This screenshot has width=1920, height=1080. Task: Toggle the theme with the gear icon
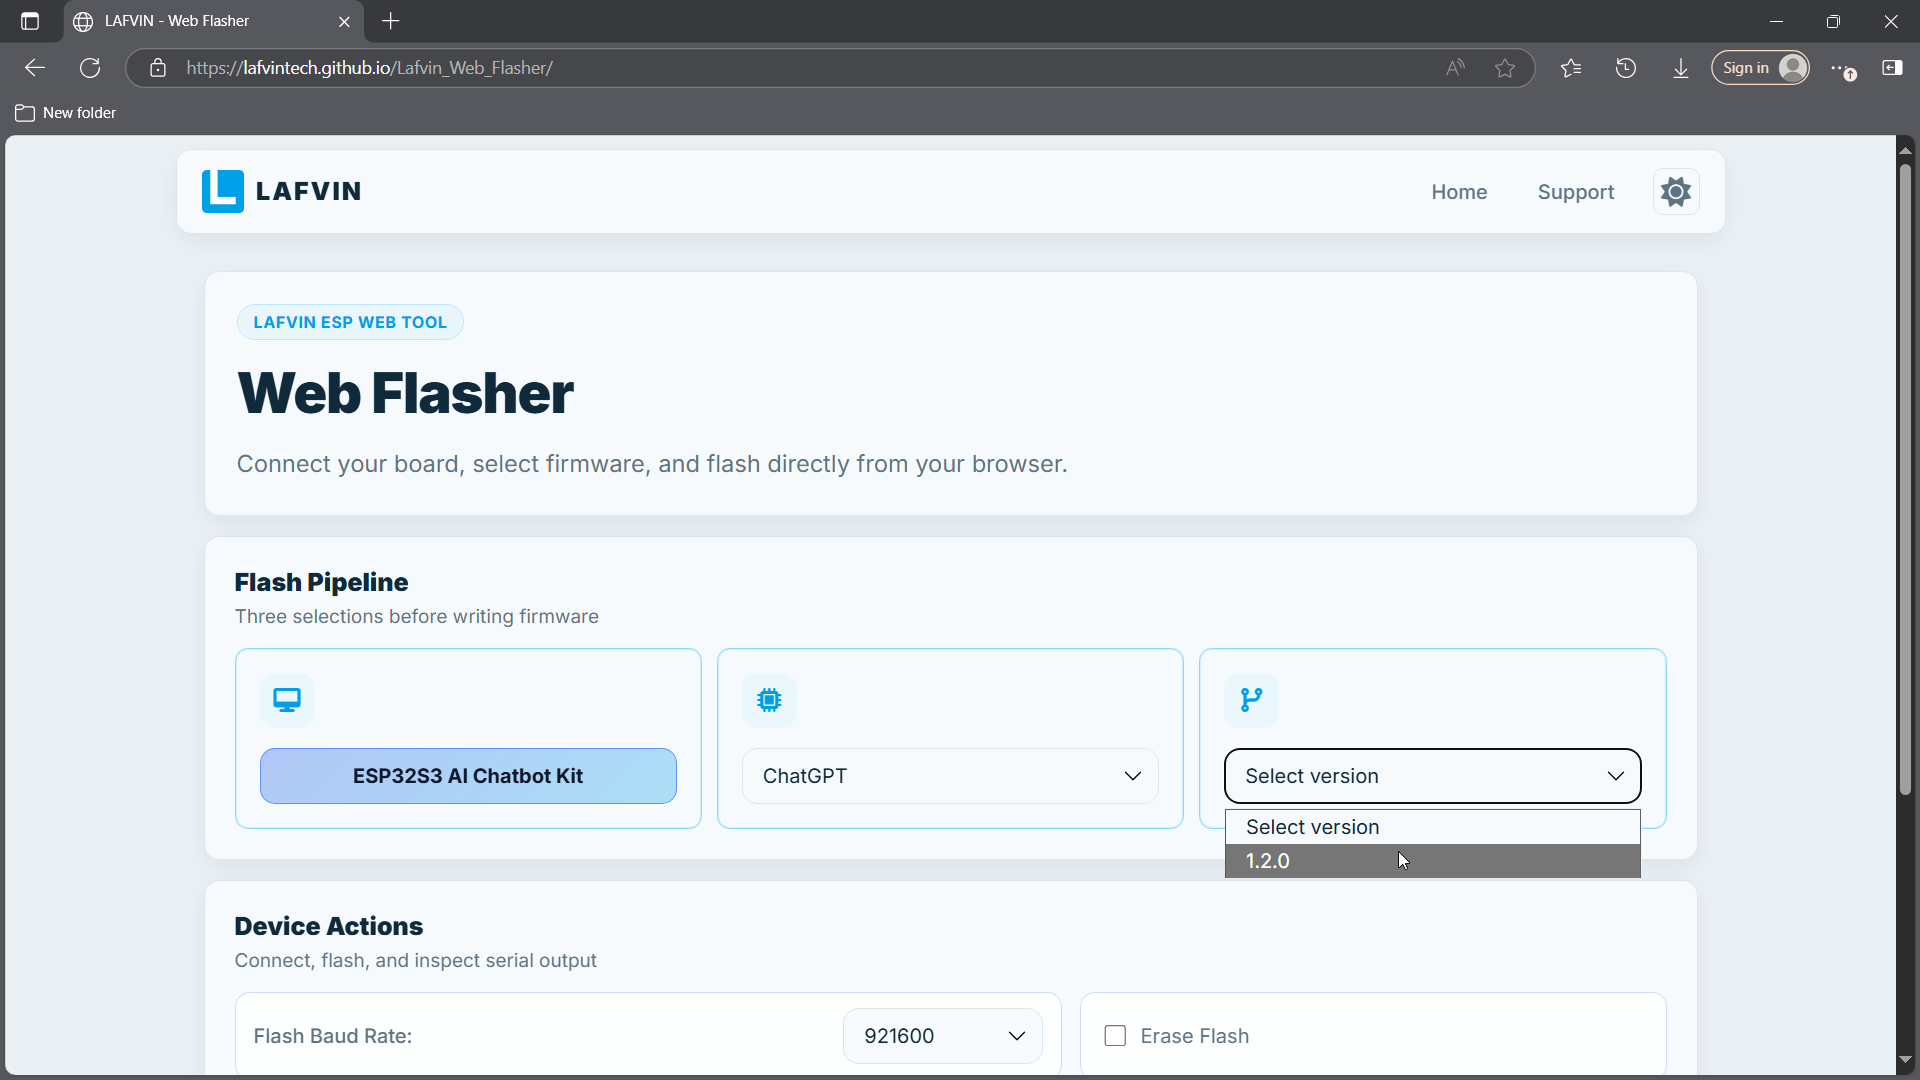point(1676,191)
